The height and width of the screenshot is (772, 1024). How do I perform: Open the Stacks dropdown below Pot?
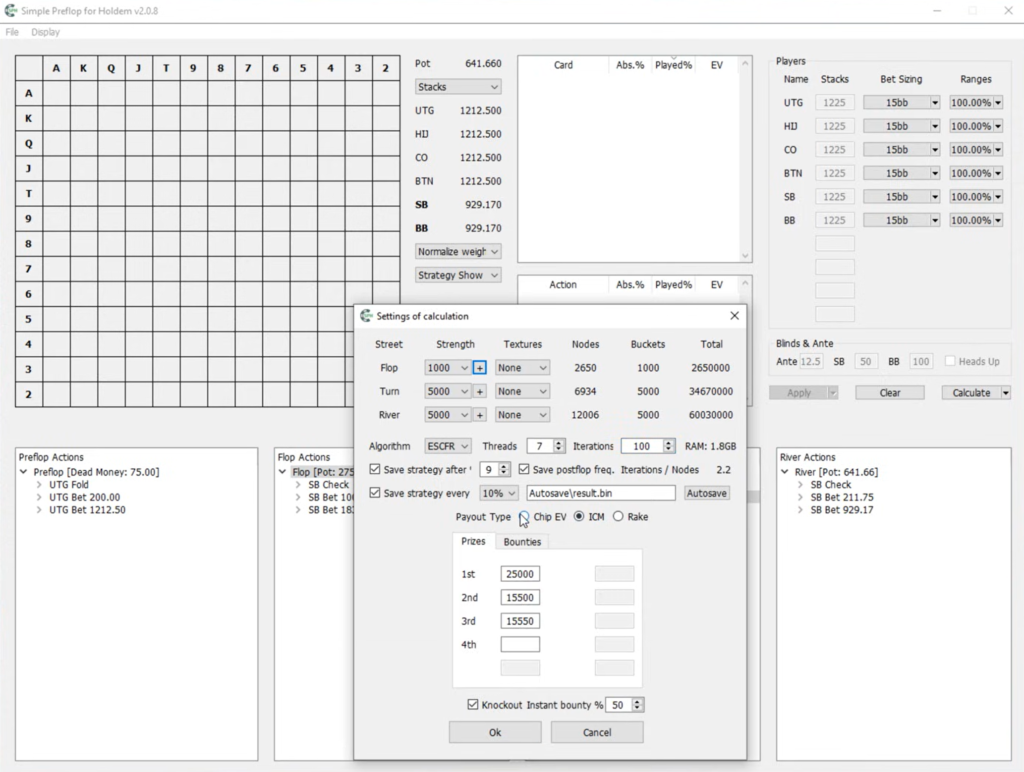click(458, 87)
